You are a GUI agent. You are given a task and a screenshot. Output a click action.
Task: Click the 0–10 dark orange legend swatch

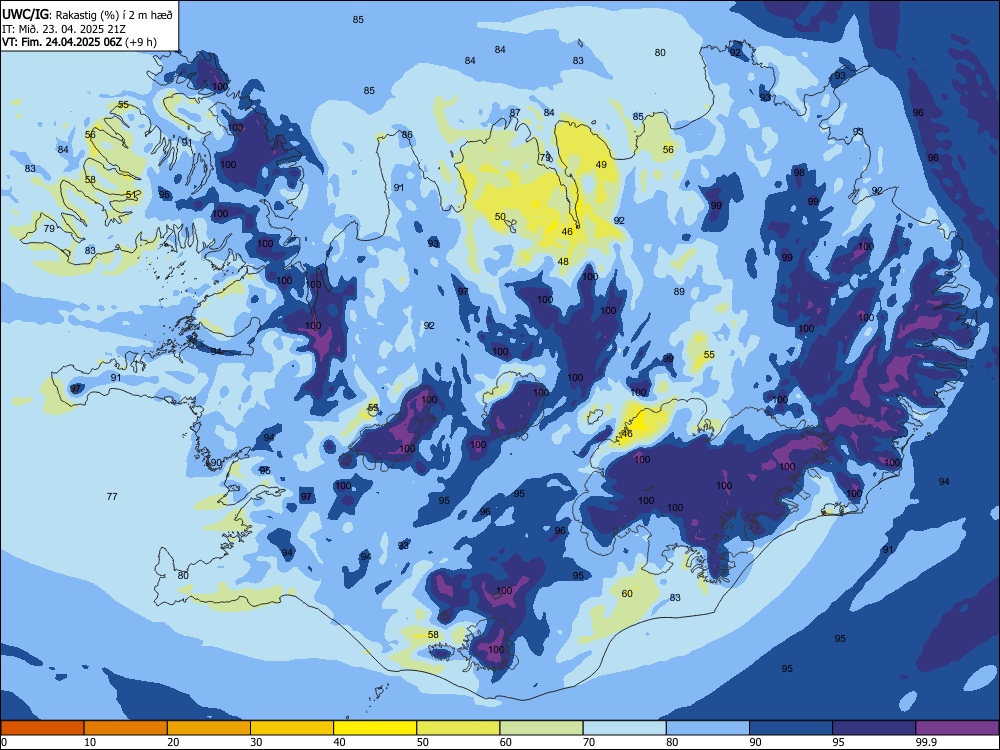click(42, 728)
